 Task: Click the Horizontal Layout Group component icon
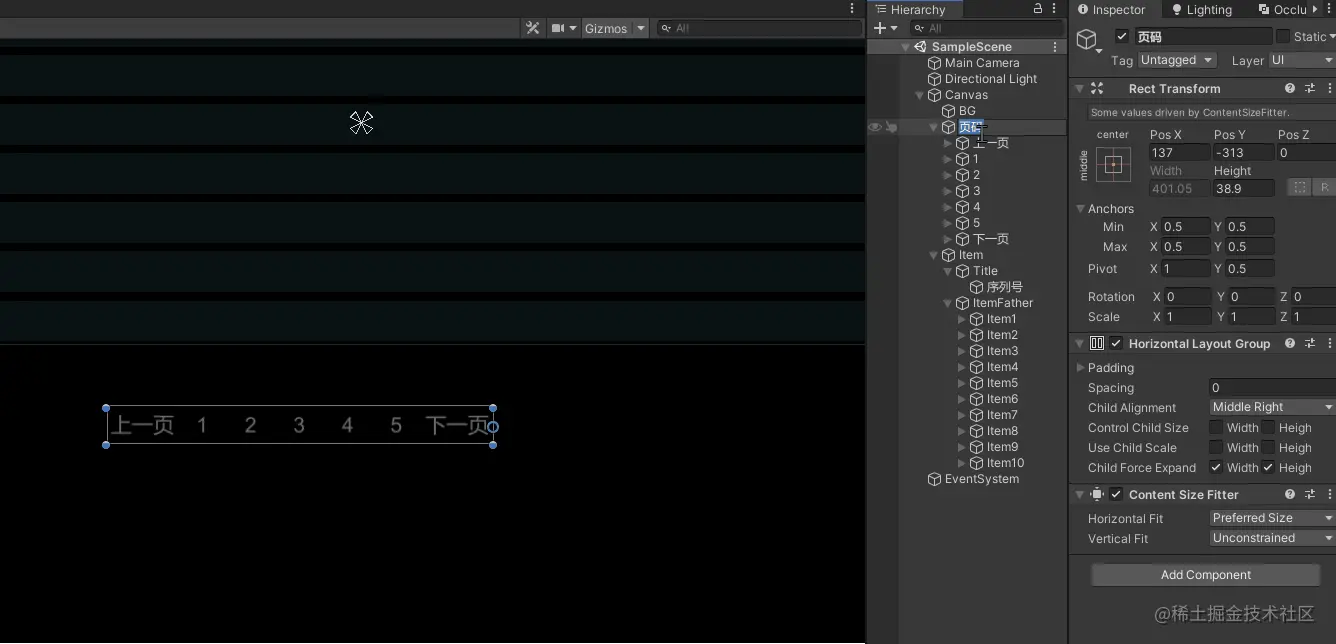coord(1097,343)
